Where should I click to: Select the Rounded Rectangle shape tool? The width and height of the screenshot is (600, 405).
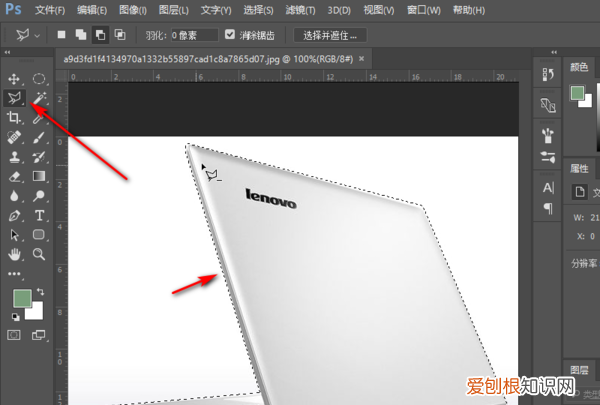pyautogui.click(x=39, y=234)
